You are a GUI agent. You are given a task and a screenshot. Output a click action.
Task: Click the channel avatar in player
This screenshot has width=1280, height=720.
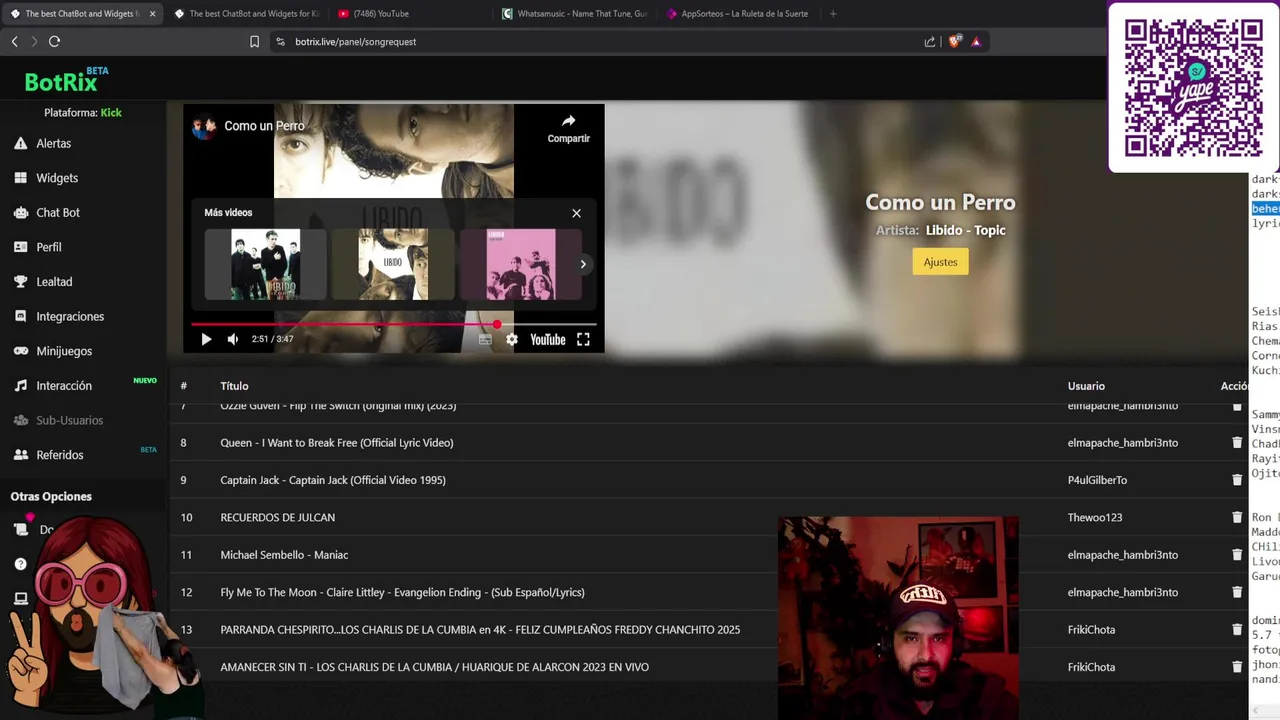point(204,126)
